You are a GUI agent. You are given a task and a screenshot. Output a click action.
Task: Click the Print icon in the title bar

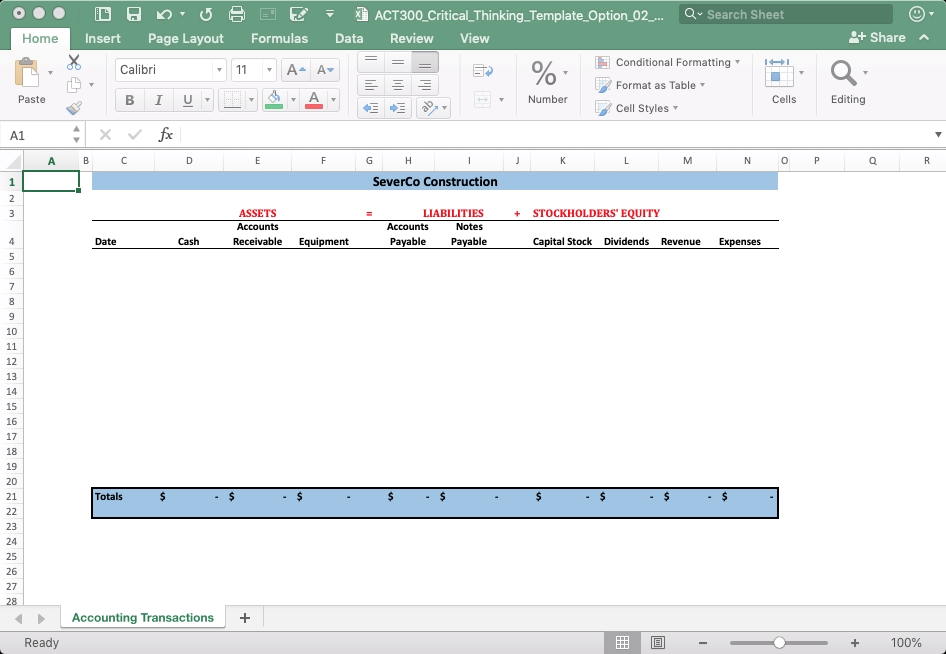[x=236, y=15]
